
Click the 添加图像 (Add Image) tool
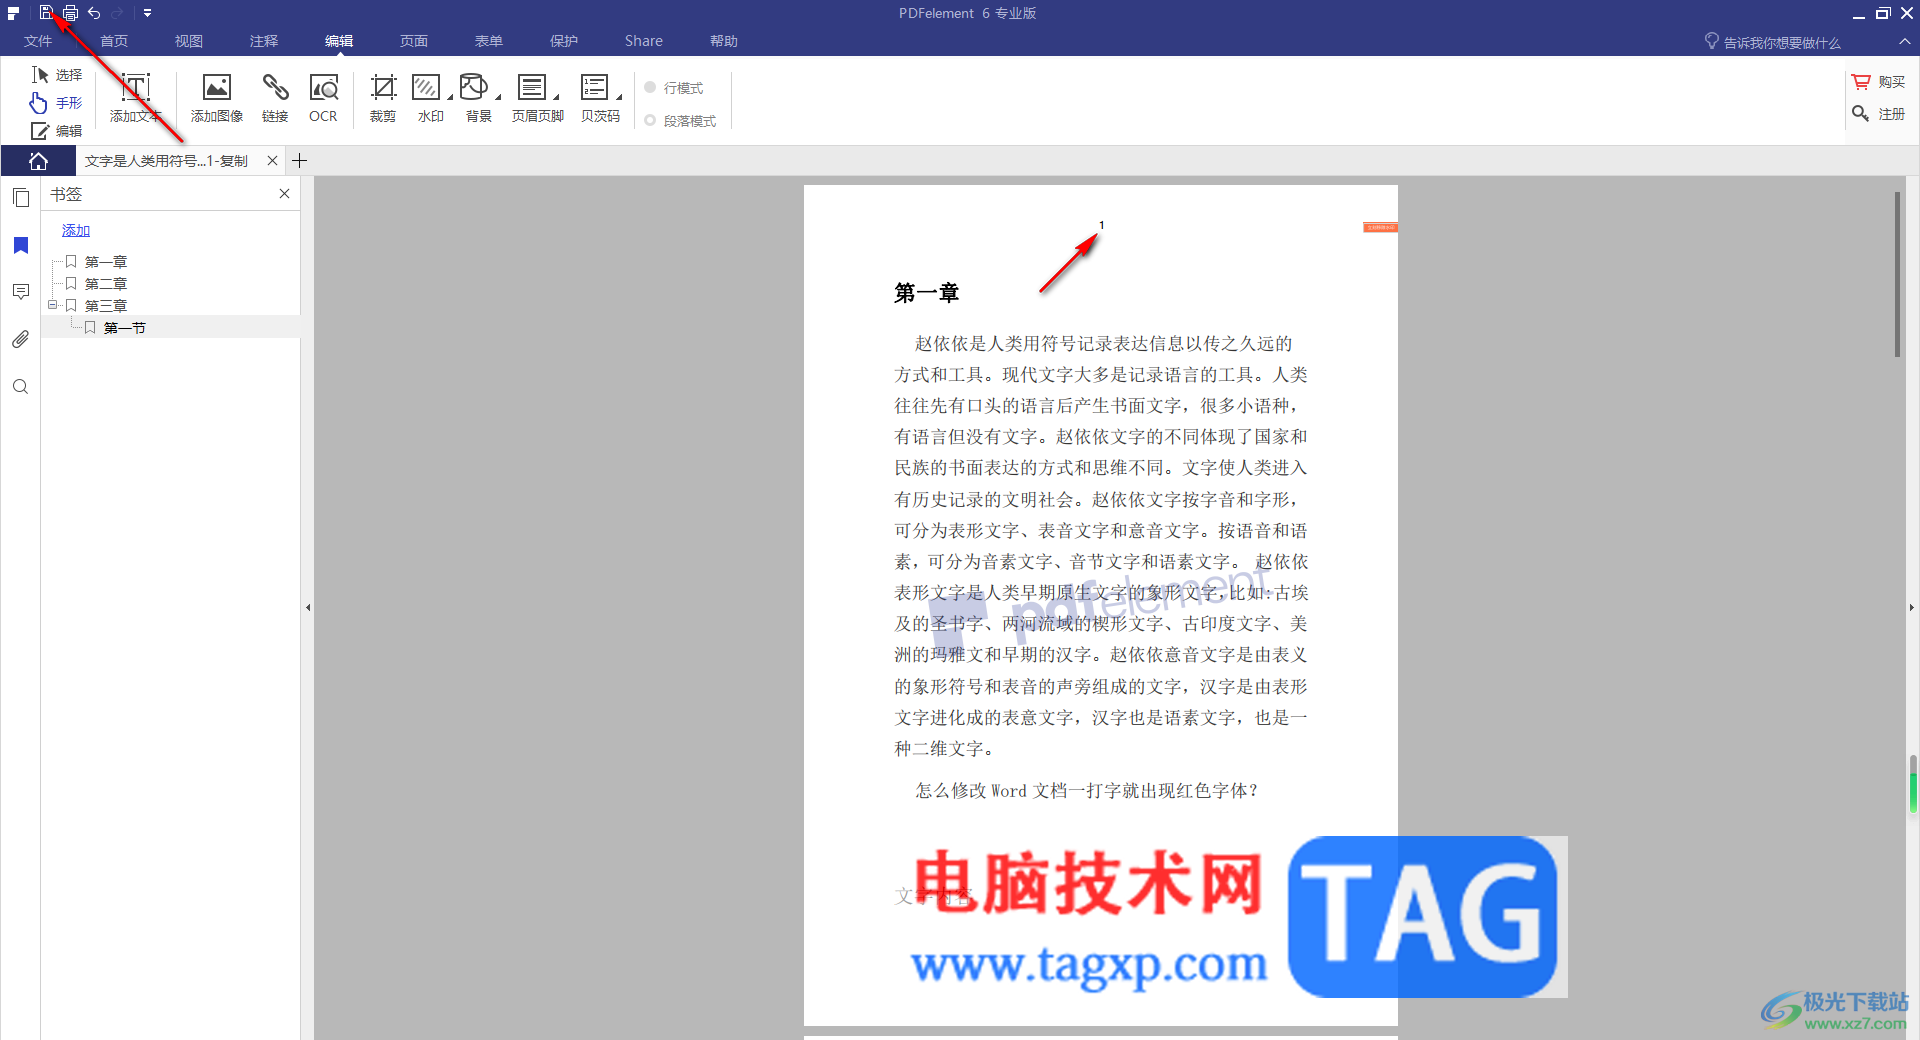click(x=217, y=97)
